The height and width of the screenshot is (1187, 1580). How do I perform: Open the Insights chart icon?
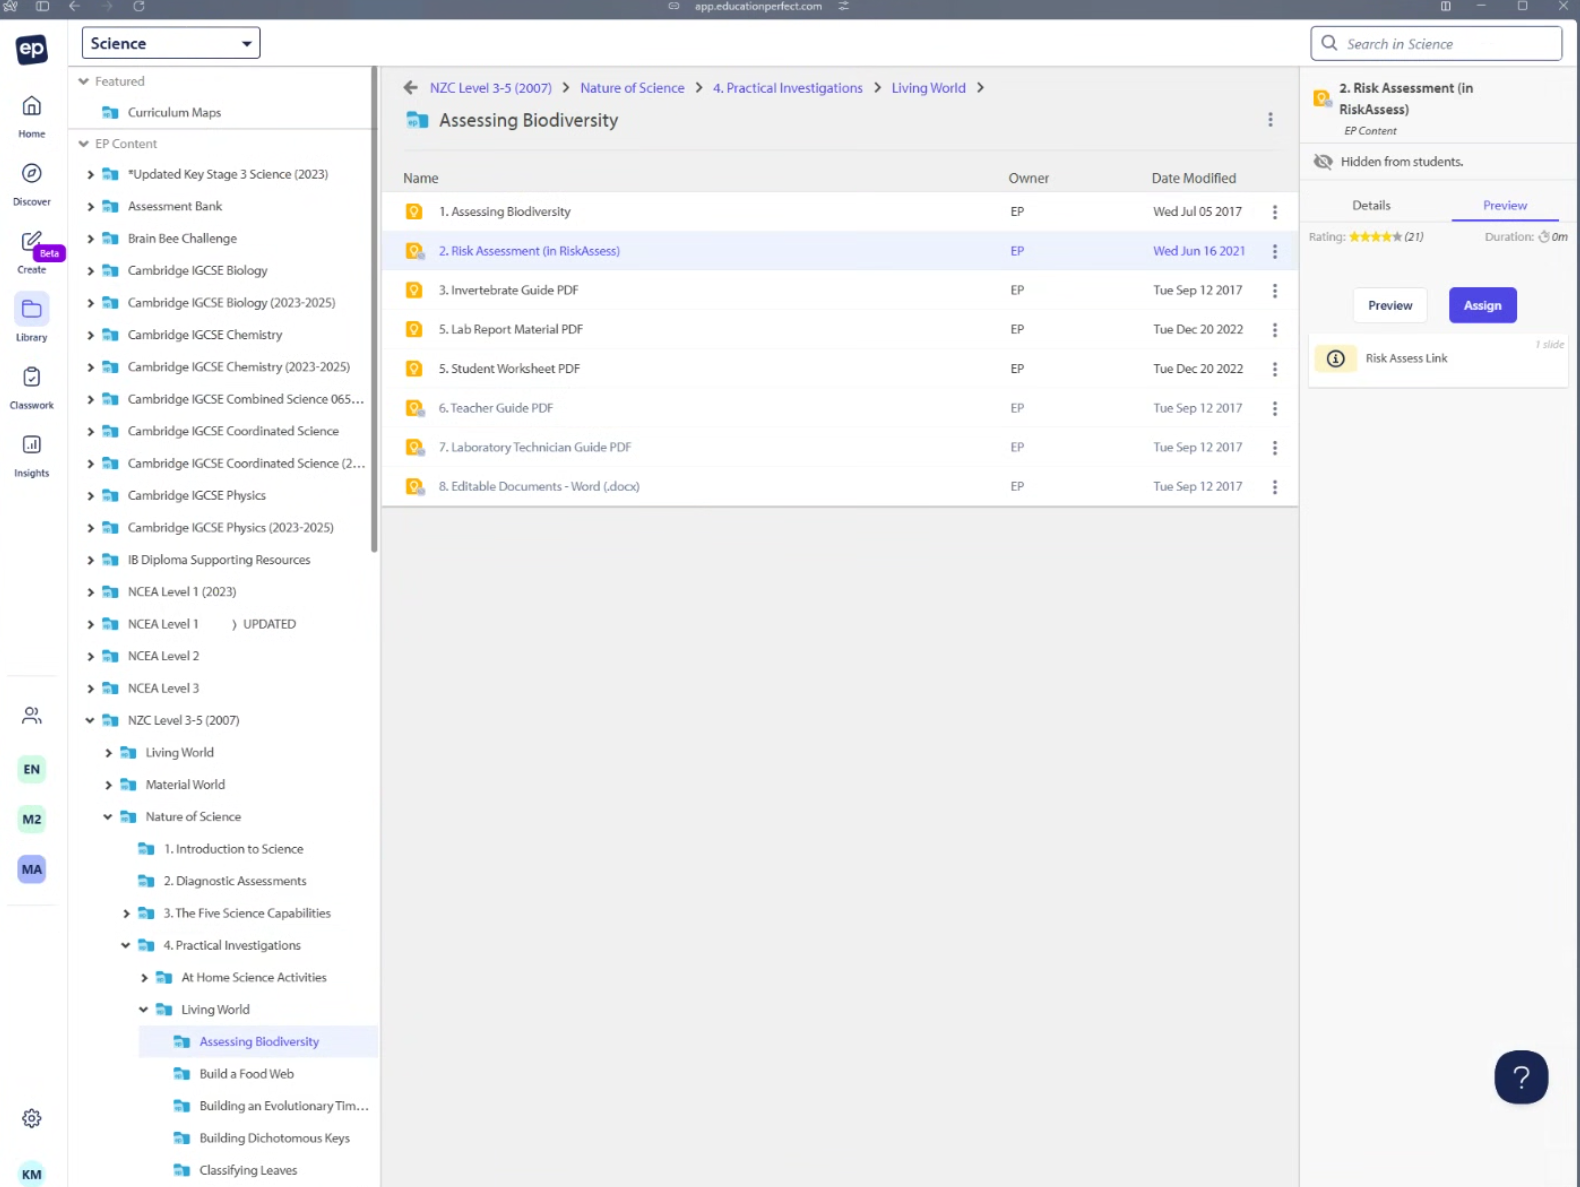tap(32, 445)
